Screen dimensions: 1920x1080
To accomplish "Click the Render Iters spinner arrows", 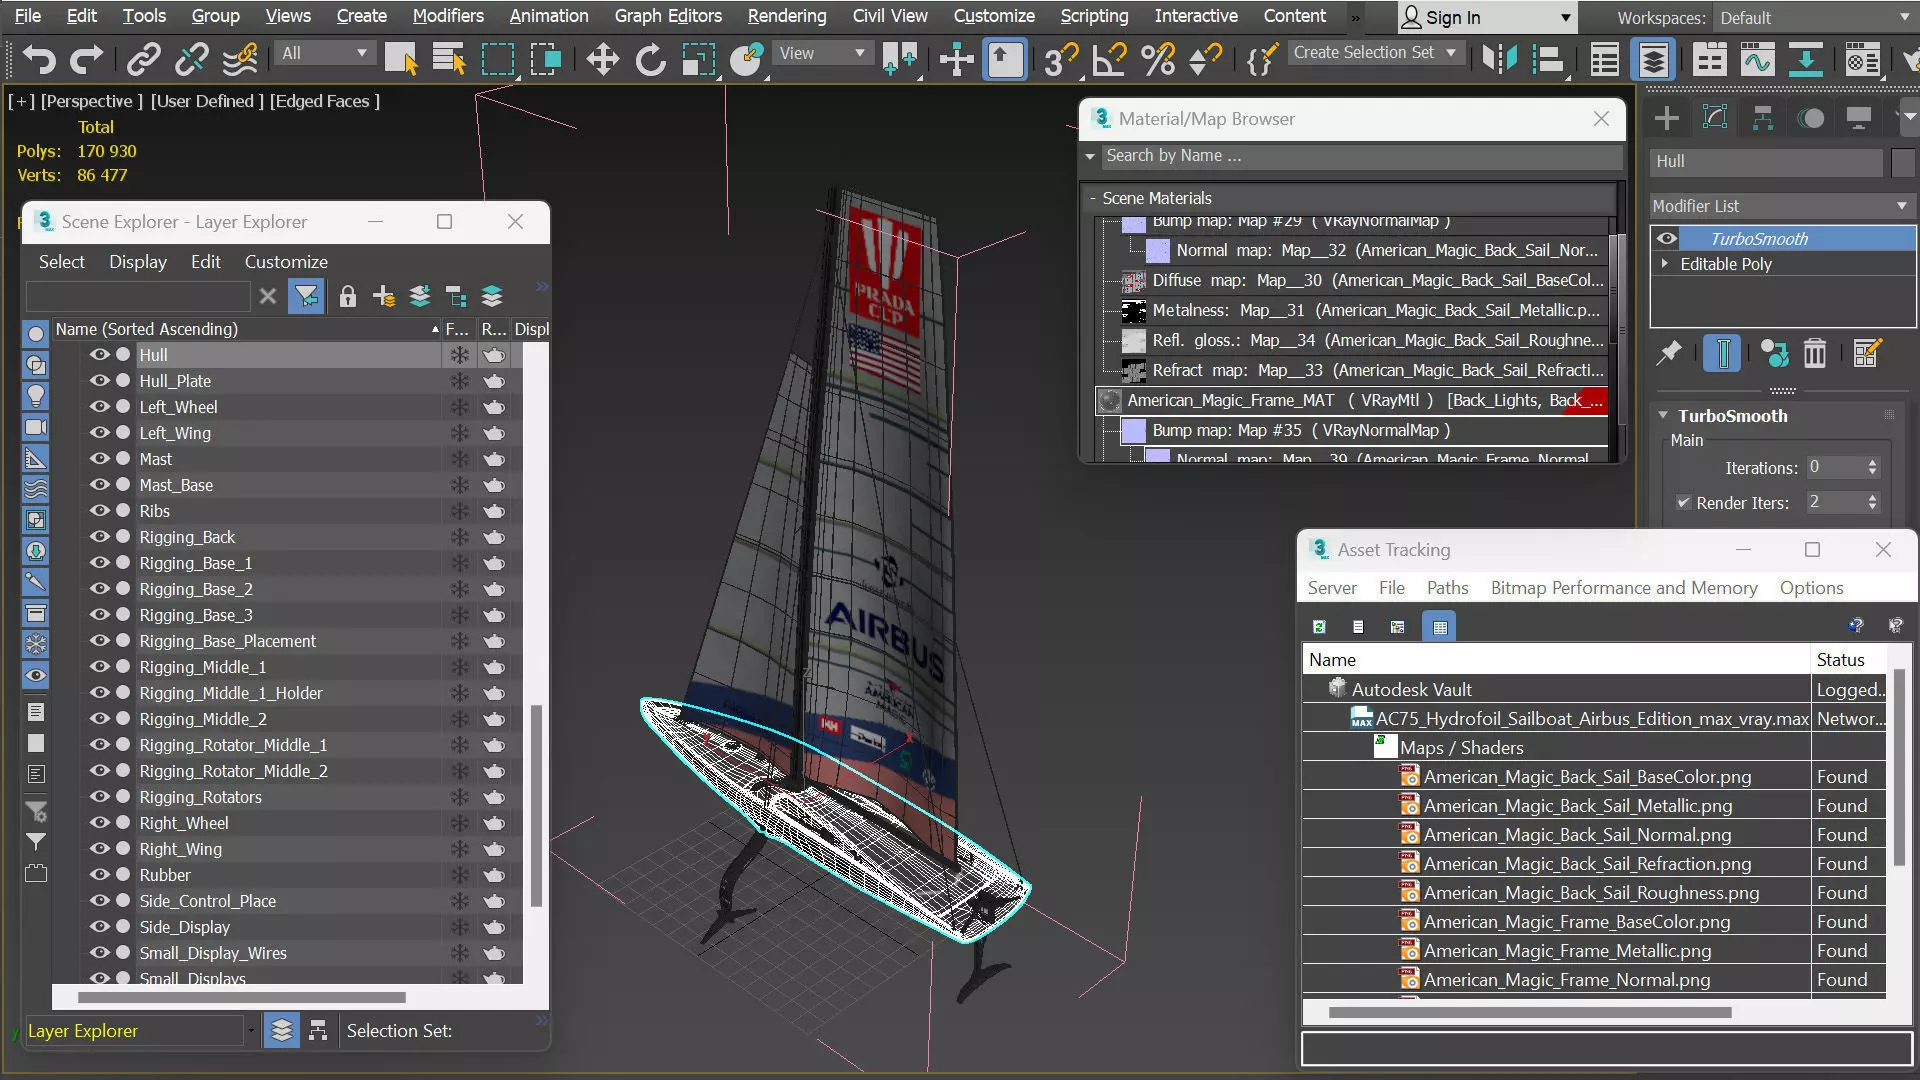I will click(x=1872, y=503).
